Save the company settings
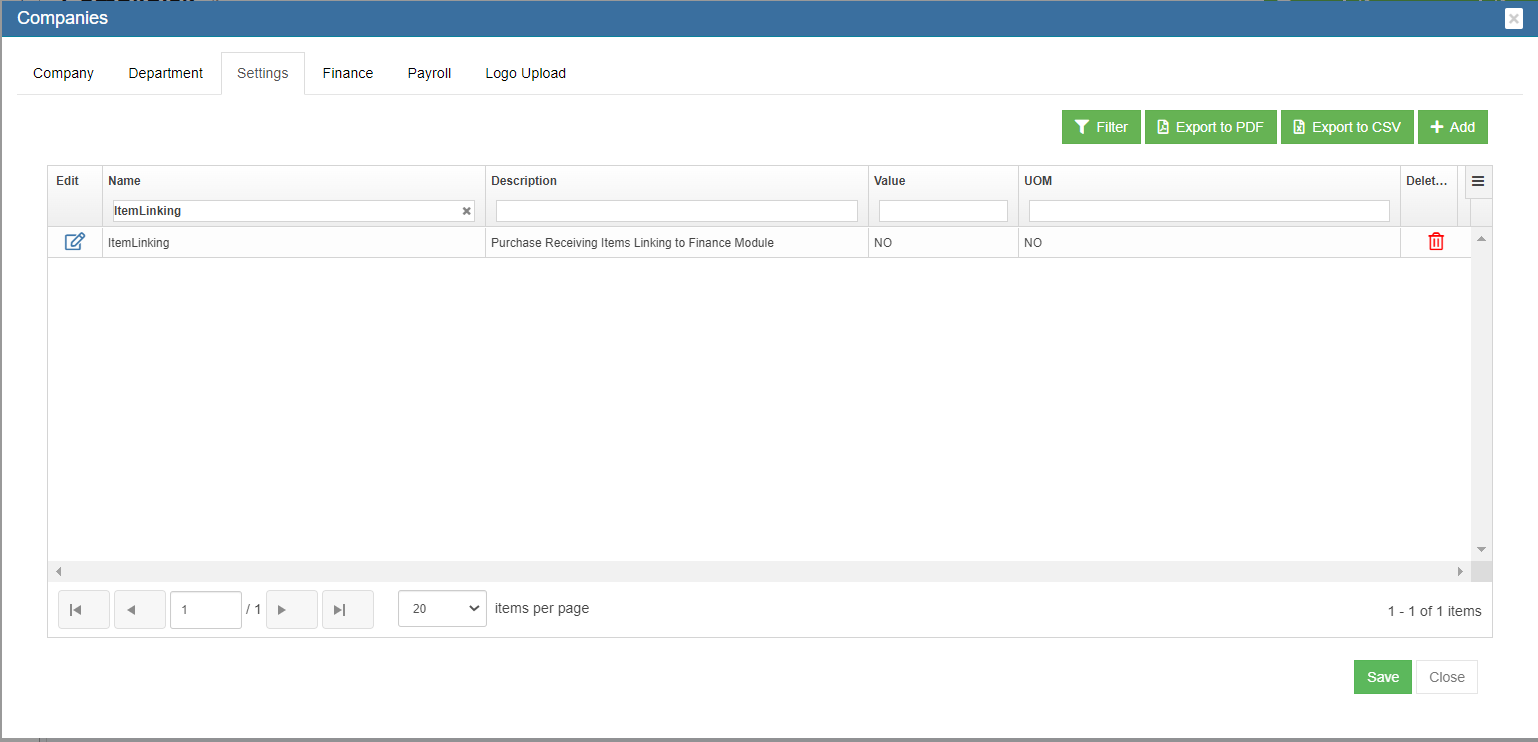Viewport: 1538px width, 742px height. (x=1382, y=677)
